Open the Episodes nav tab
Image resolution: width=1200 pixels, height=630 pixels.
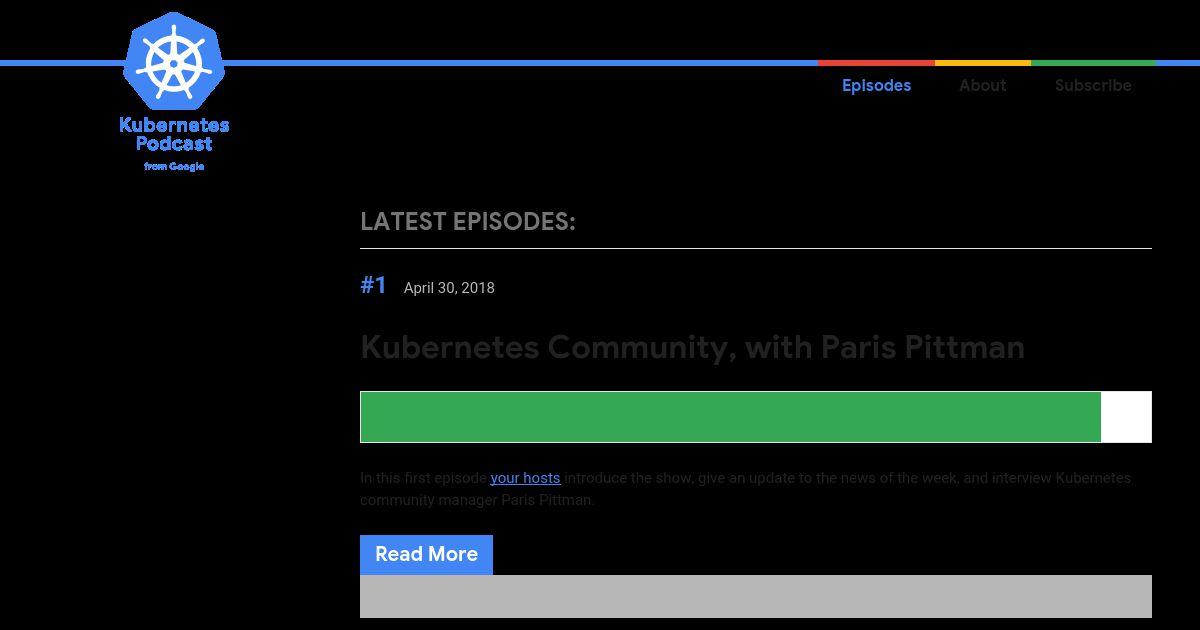876,85
